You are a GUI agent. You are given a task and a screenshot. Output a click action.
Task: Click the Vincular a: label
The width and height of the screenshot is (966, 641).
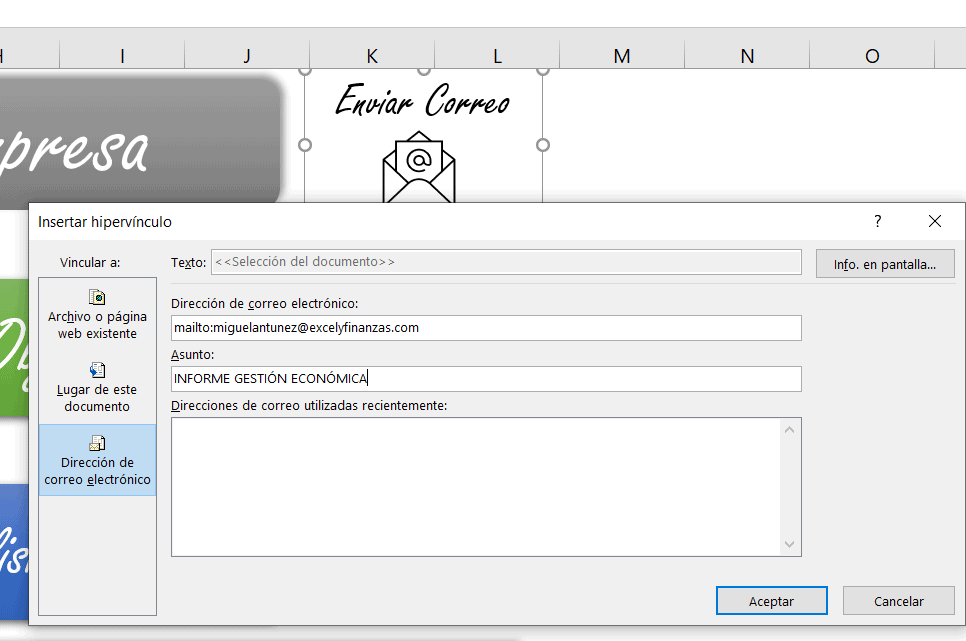pyautogui.click(x=90, y=263)
